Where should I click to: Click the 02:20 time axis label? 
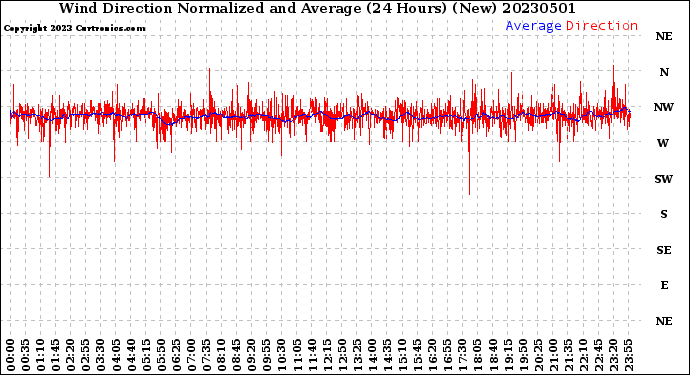pos(71,355)
